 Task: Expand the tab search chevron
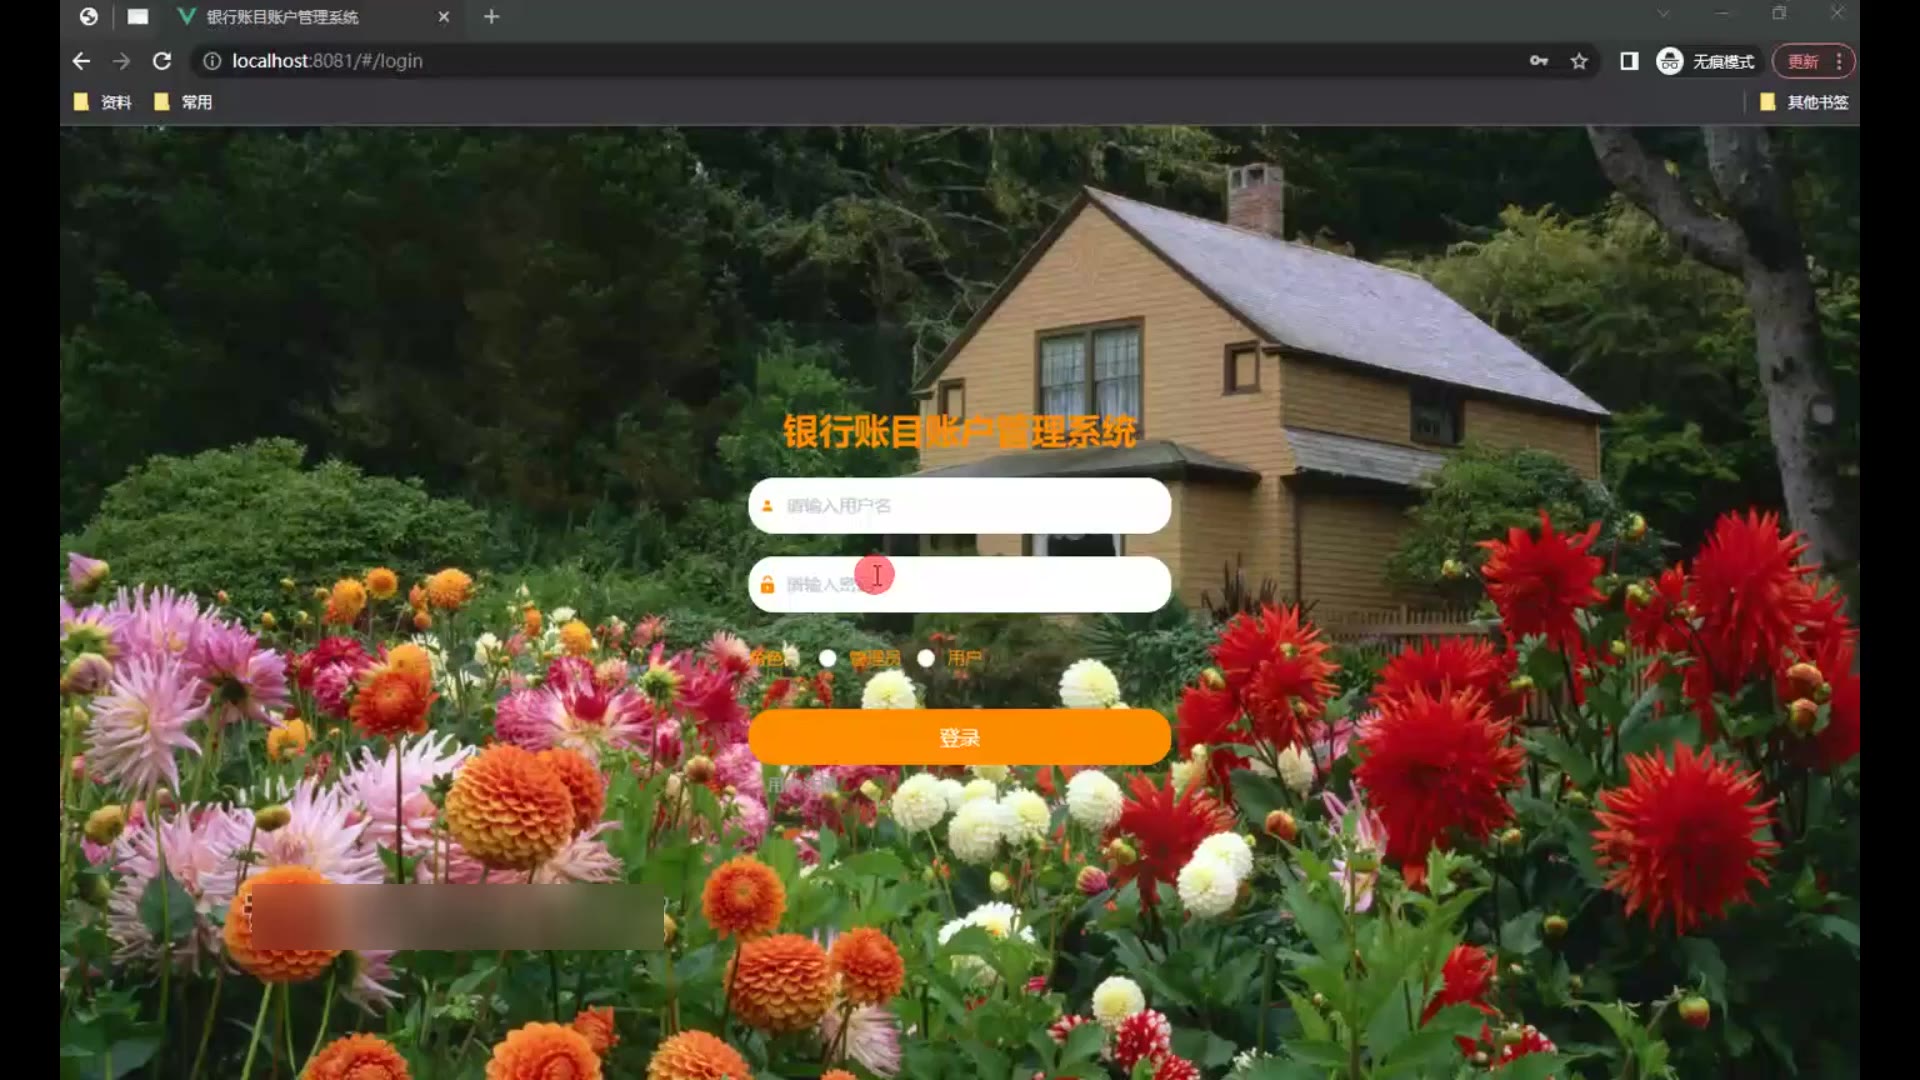click(x=1663, y=14)
